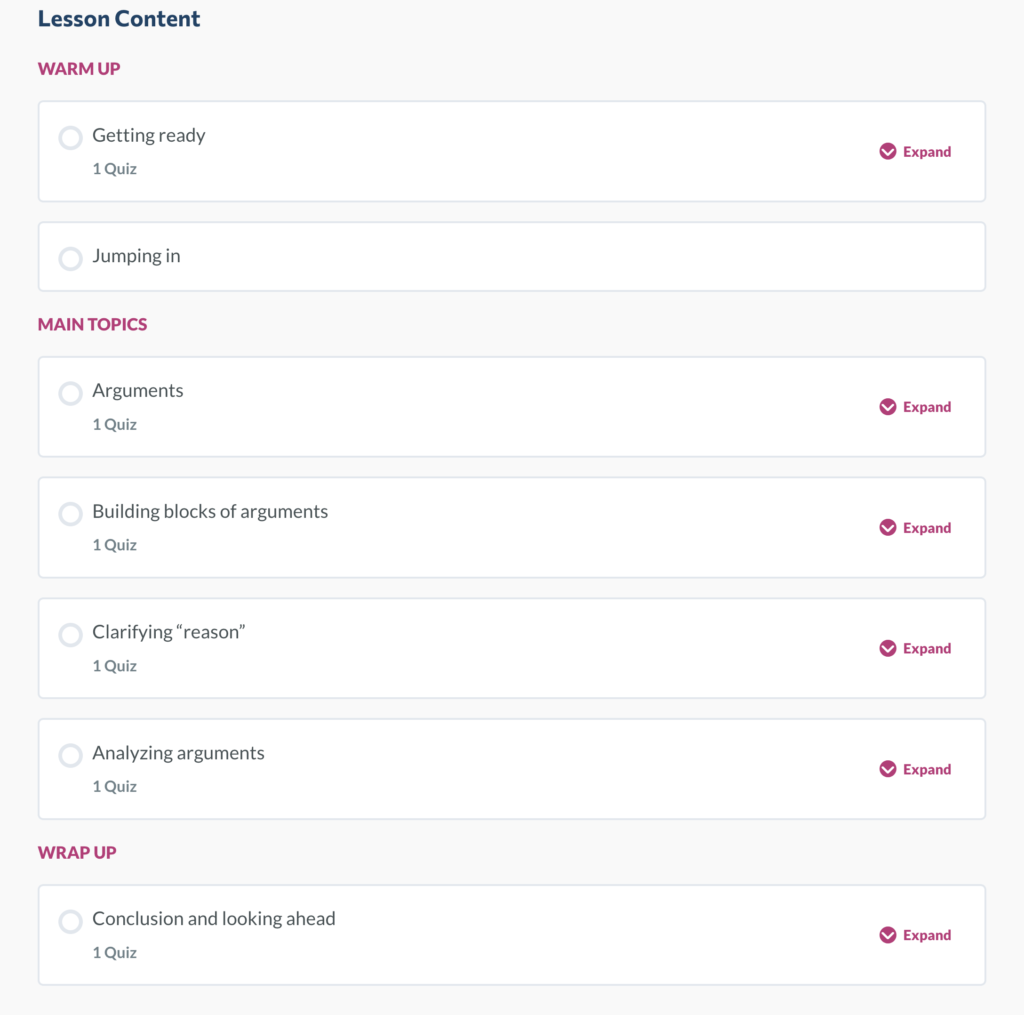Click chevron icon beside Getting ready Expand
Screen dimensions: 1024x1015
888,152
